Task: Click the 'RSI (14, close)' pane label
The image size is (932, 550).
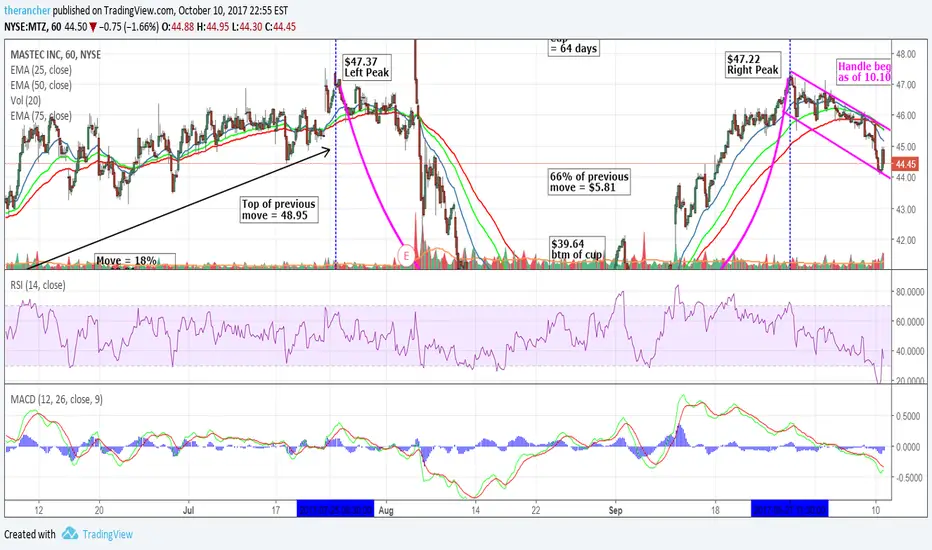Action: pos(37,285)
